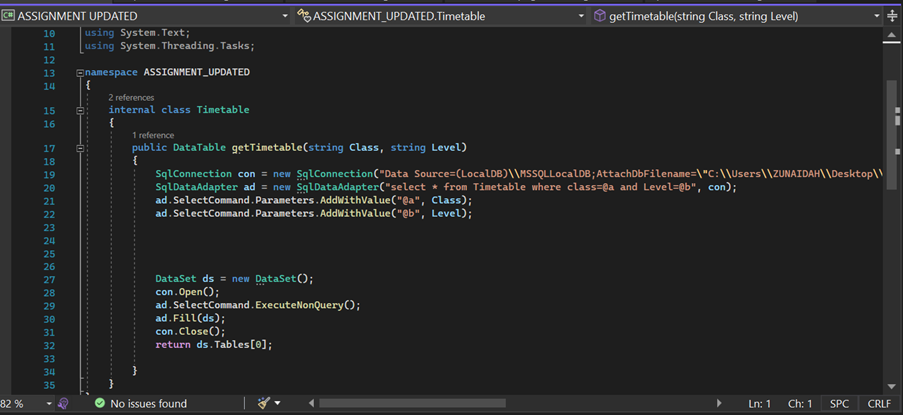Image resolution: width=903 pixels, height=415 pixels.
Task: Click the 'SqlDataAdapter ad' declaration on line 20
Action: [x=204, y=188]
